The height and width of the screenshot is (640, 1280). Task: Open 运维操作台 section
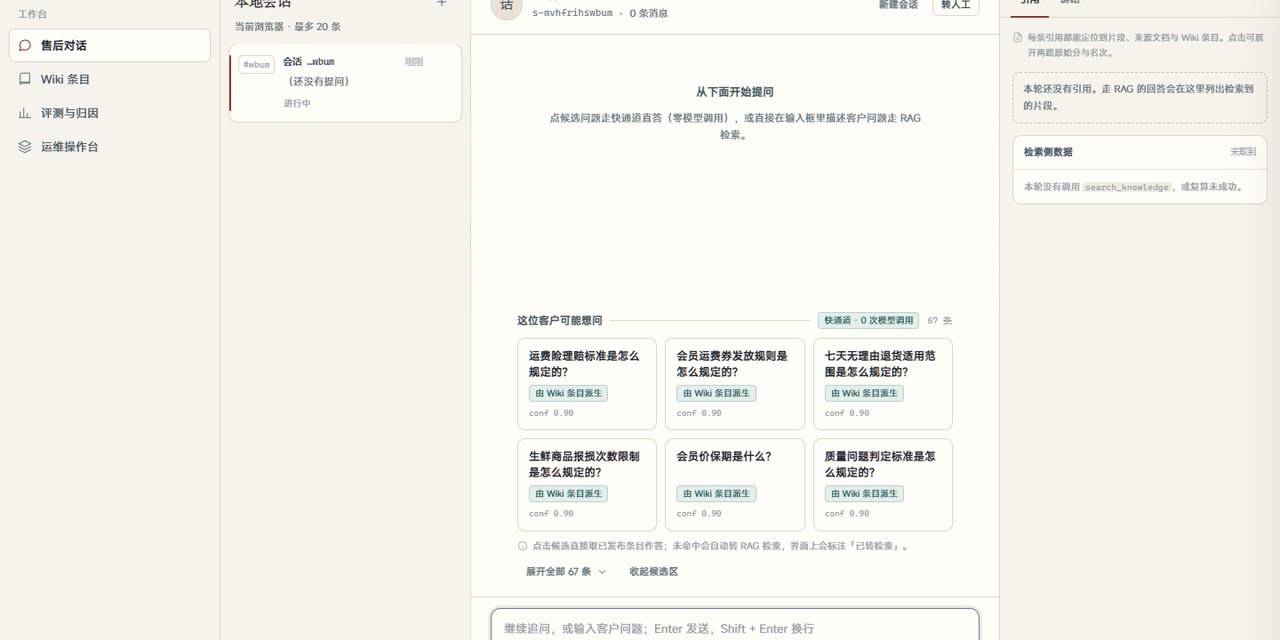point(110,147)
